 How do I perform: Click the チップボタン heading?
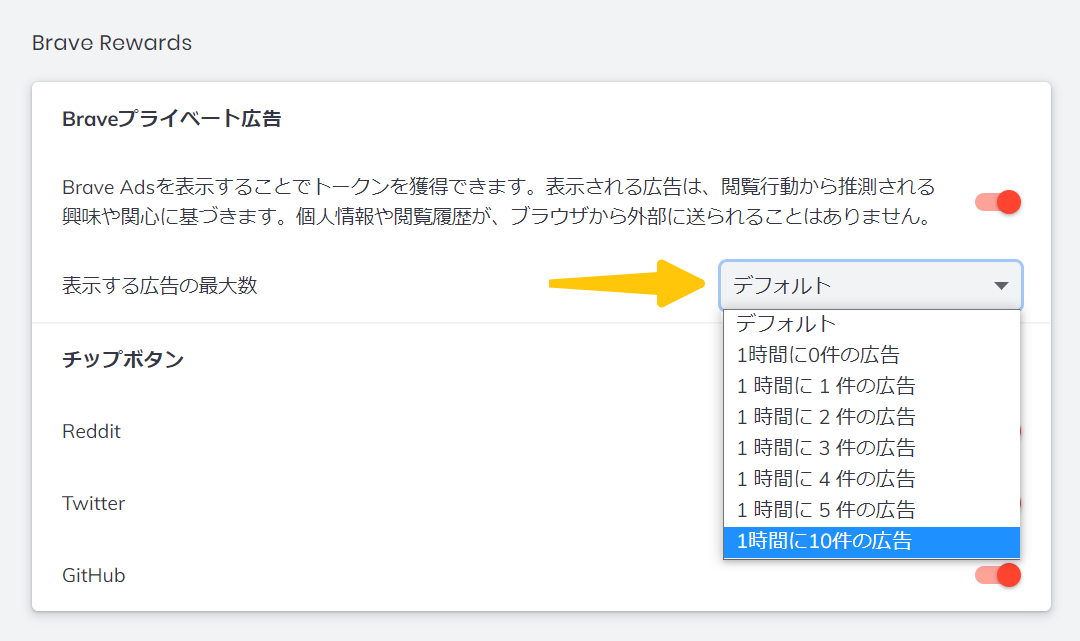point(123,359)
